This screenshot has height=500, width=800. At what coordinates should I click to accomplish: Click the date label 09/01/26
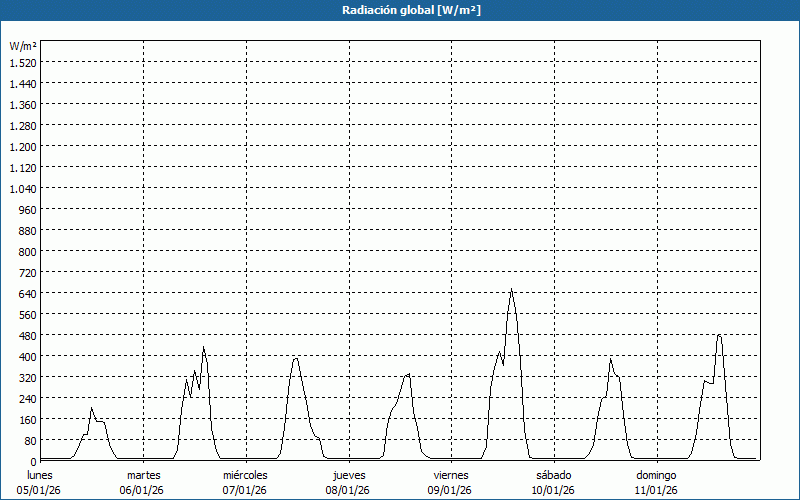pyautogui.click(x=451, y=490)
